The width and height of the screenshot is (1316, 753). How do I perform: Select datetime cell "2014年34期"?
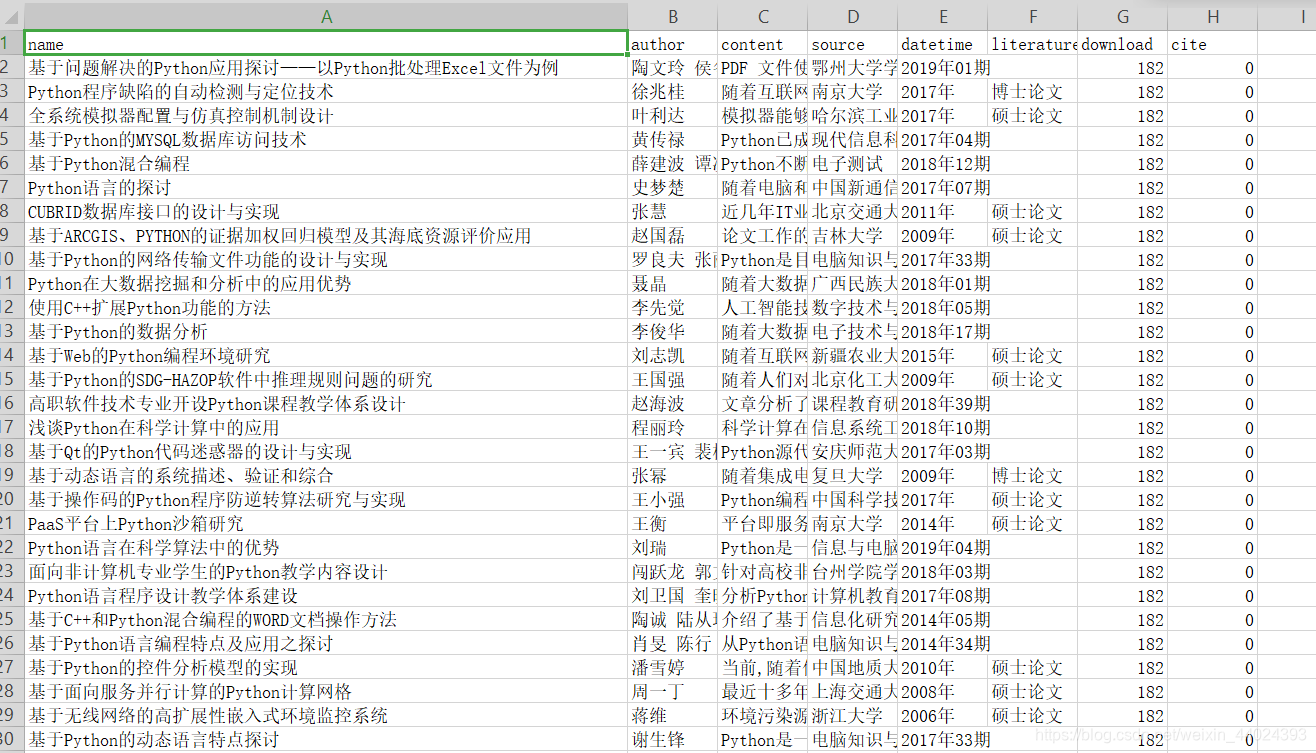pyautogui.click(x=943, y=644)
